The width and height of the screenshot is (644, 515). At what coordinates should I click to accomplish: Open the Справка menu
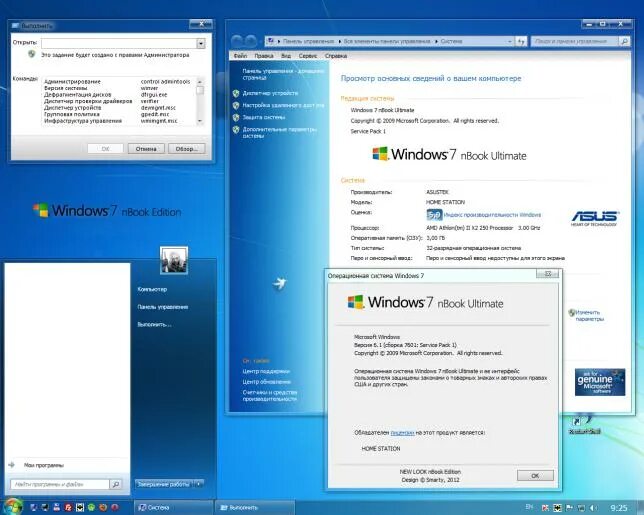336,56
